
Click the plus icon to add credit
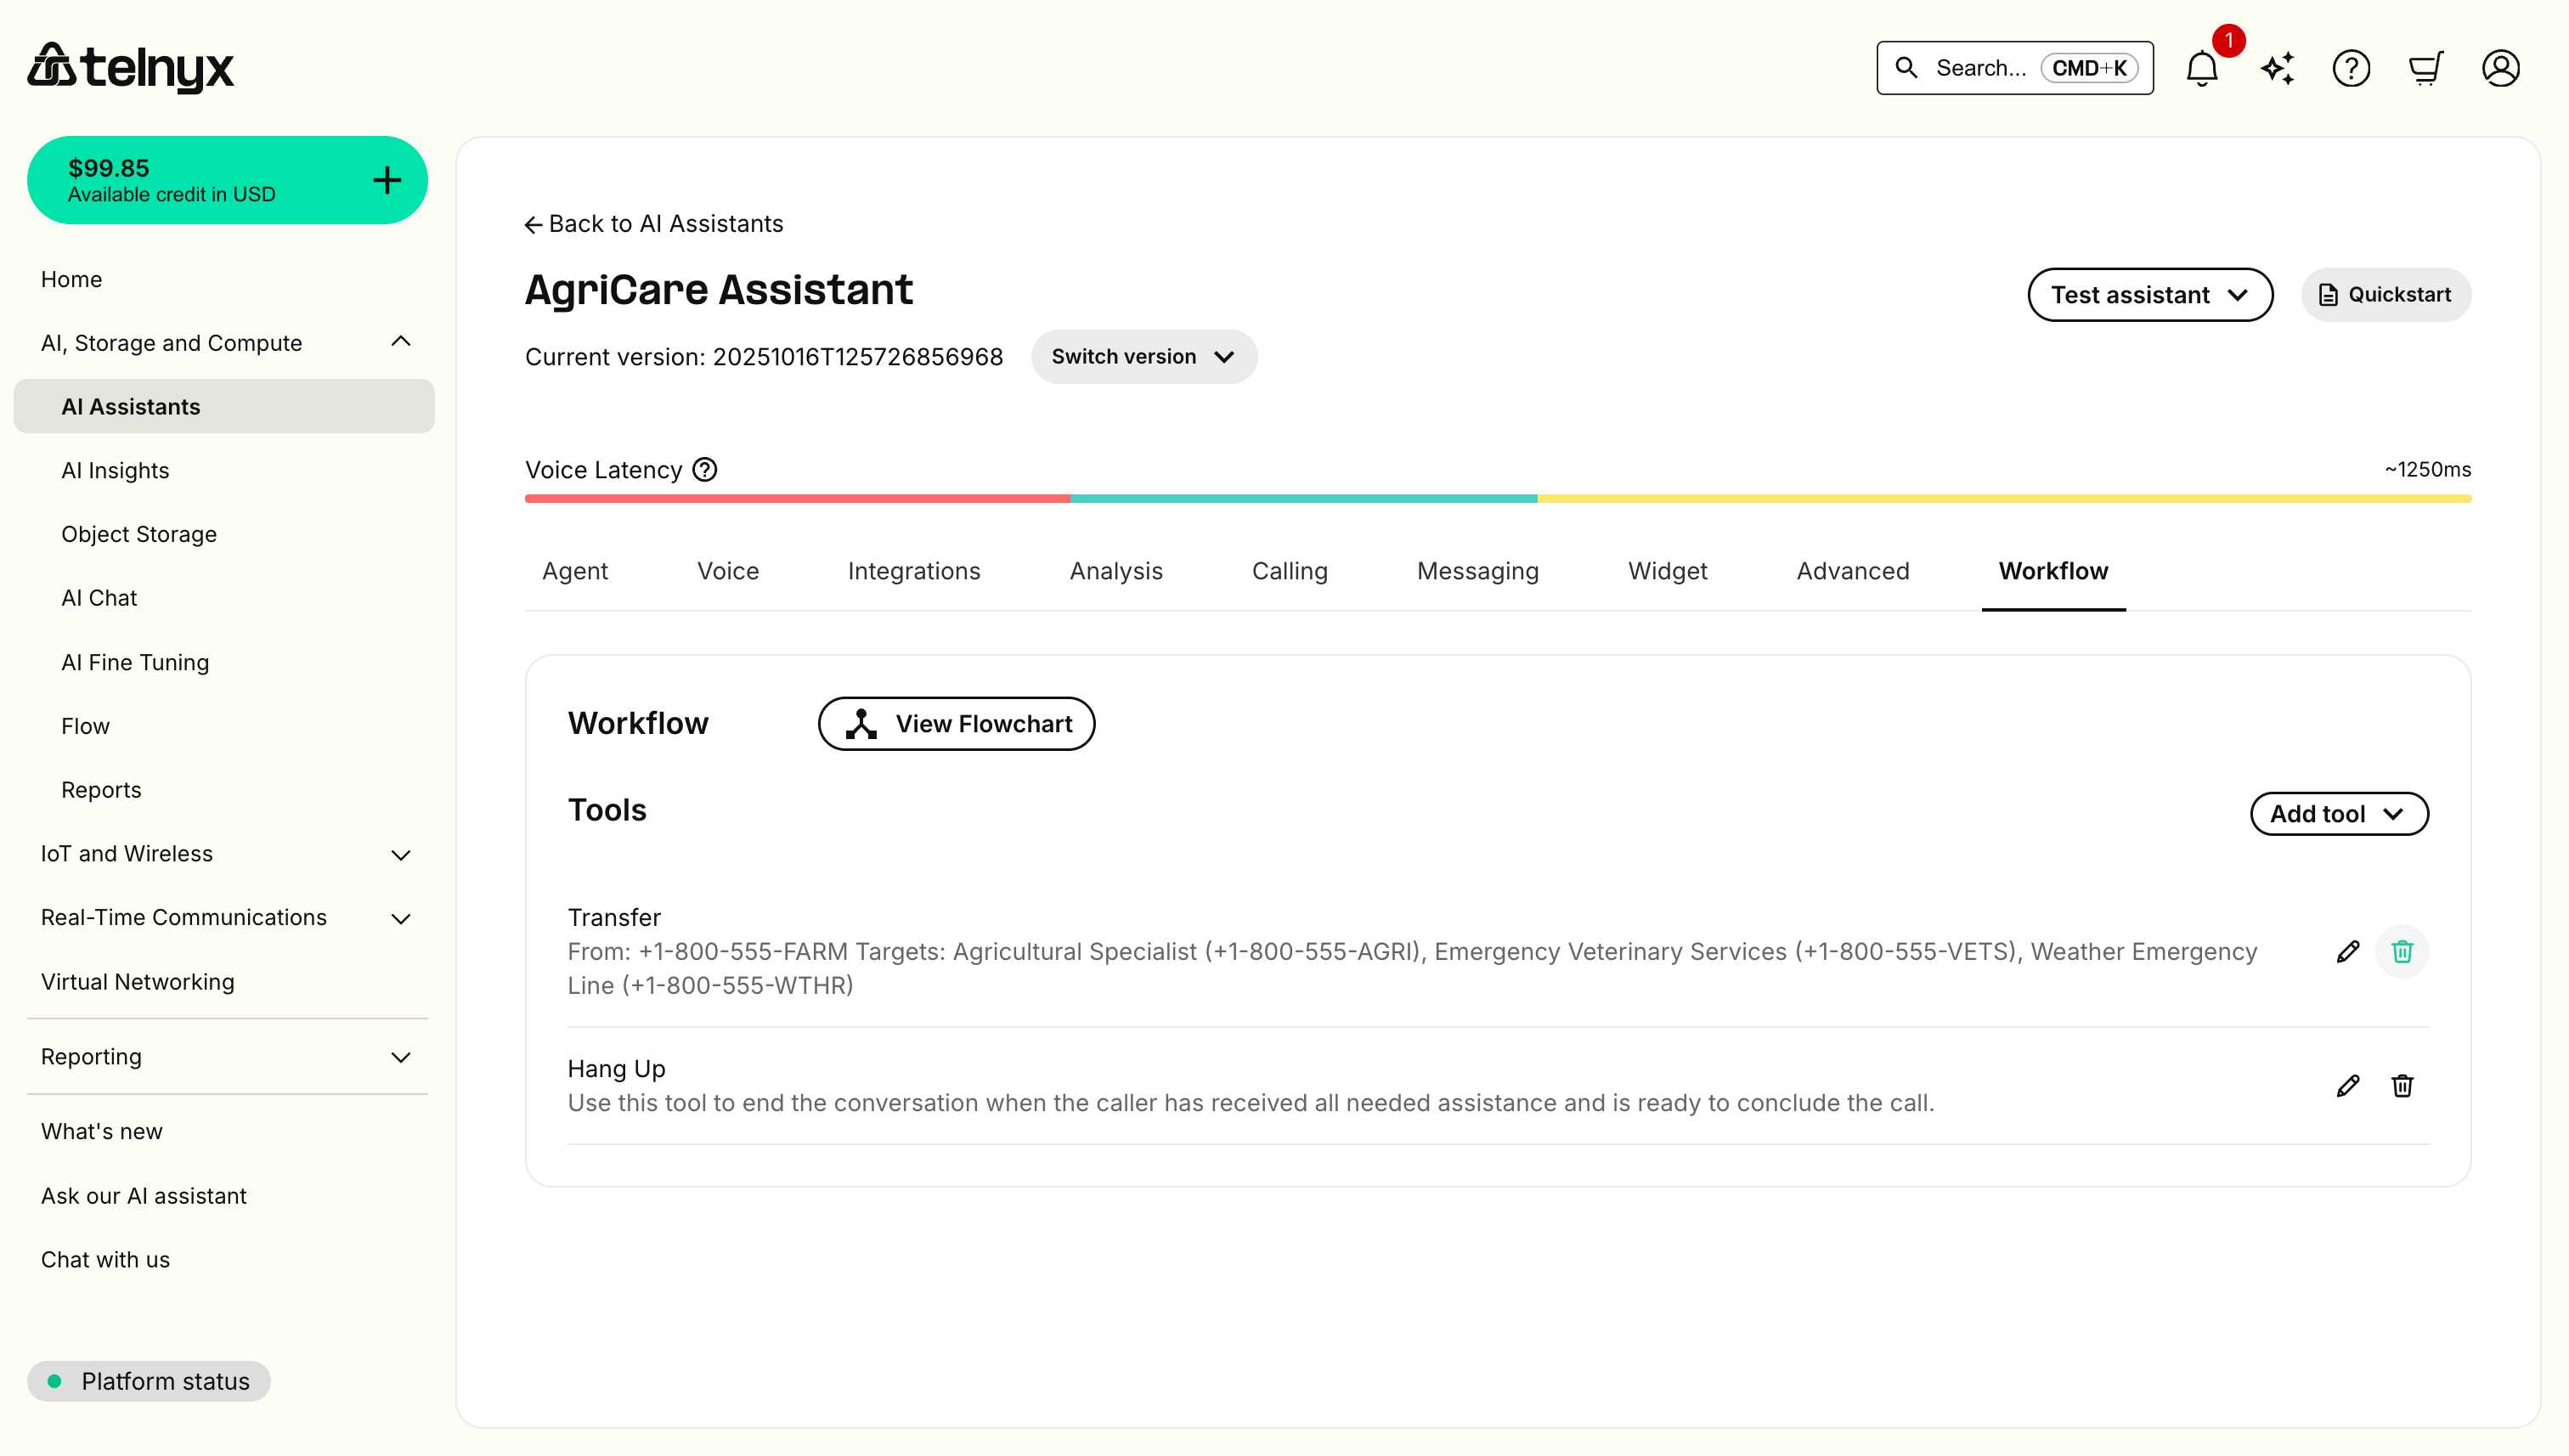386,179
